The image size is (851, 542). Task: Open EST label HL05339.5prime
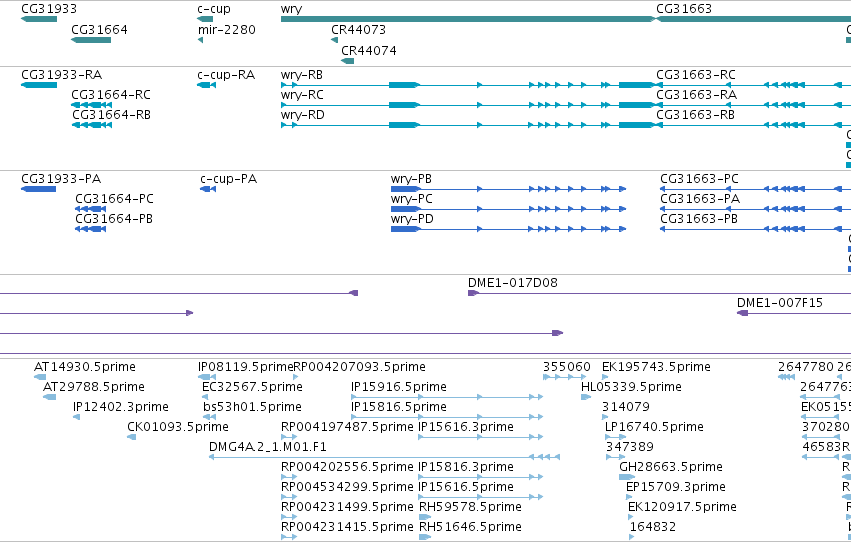631,387
